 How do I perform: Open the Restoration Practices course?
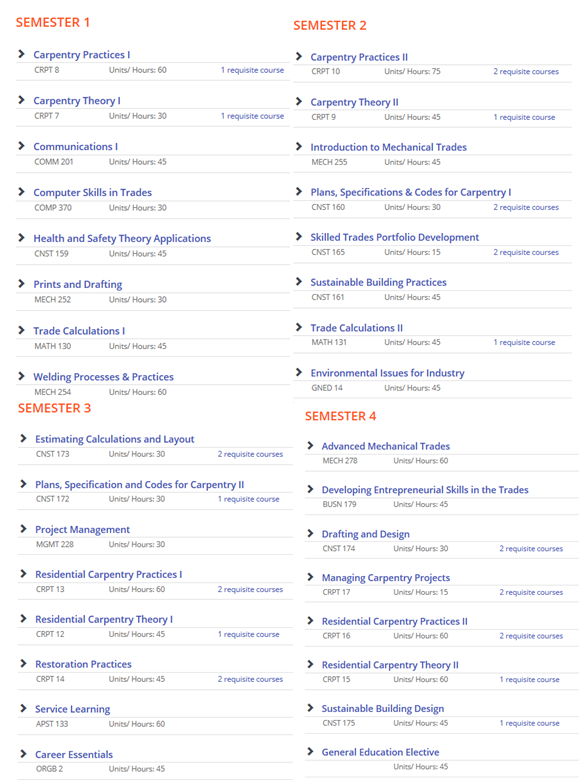[x=83, y=664]
